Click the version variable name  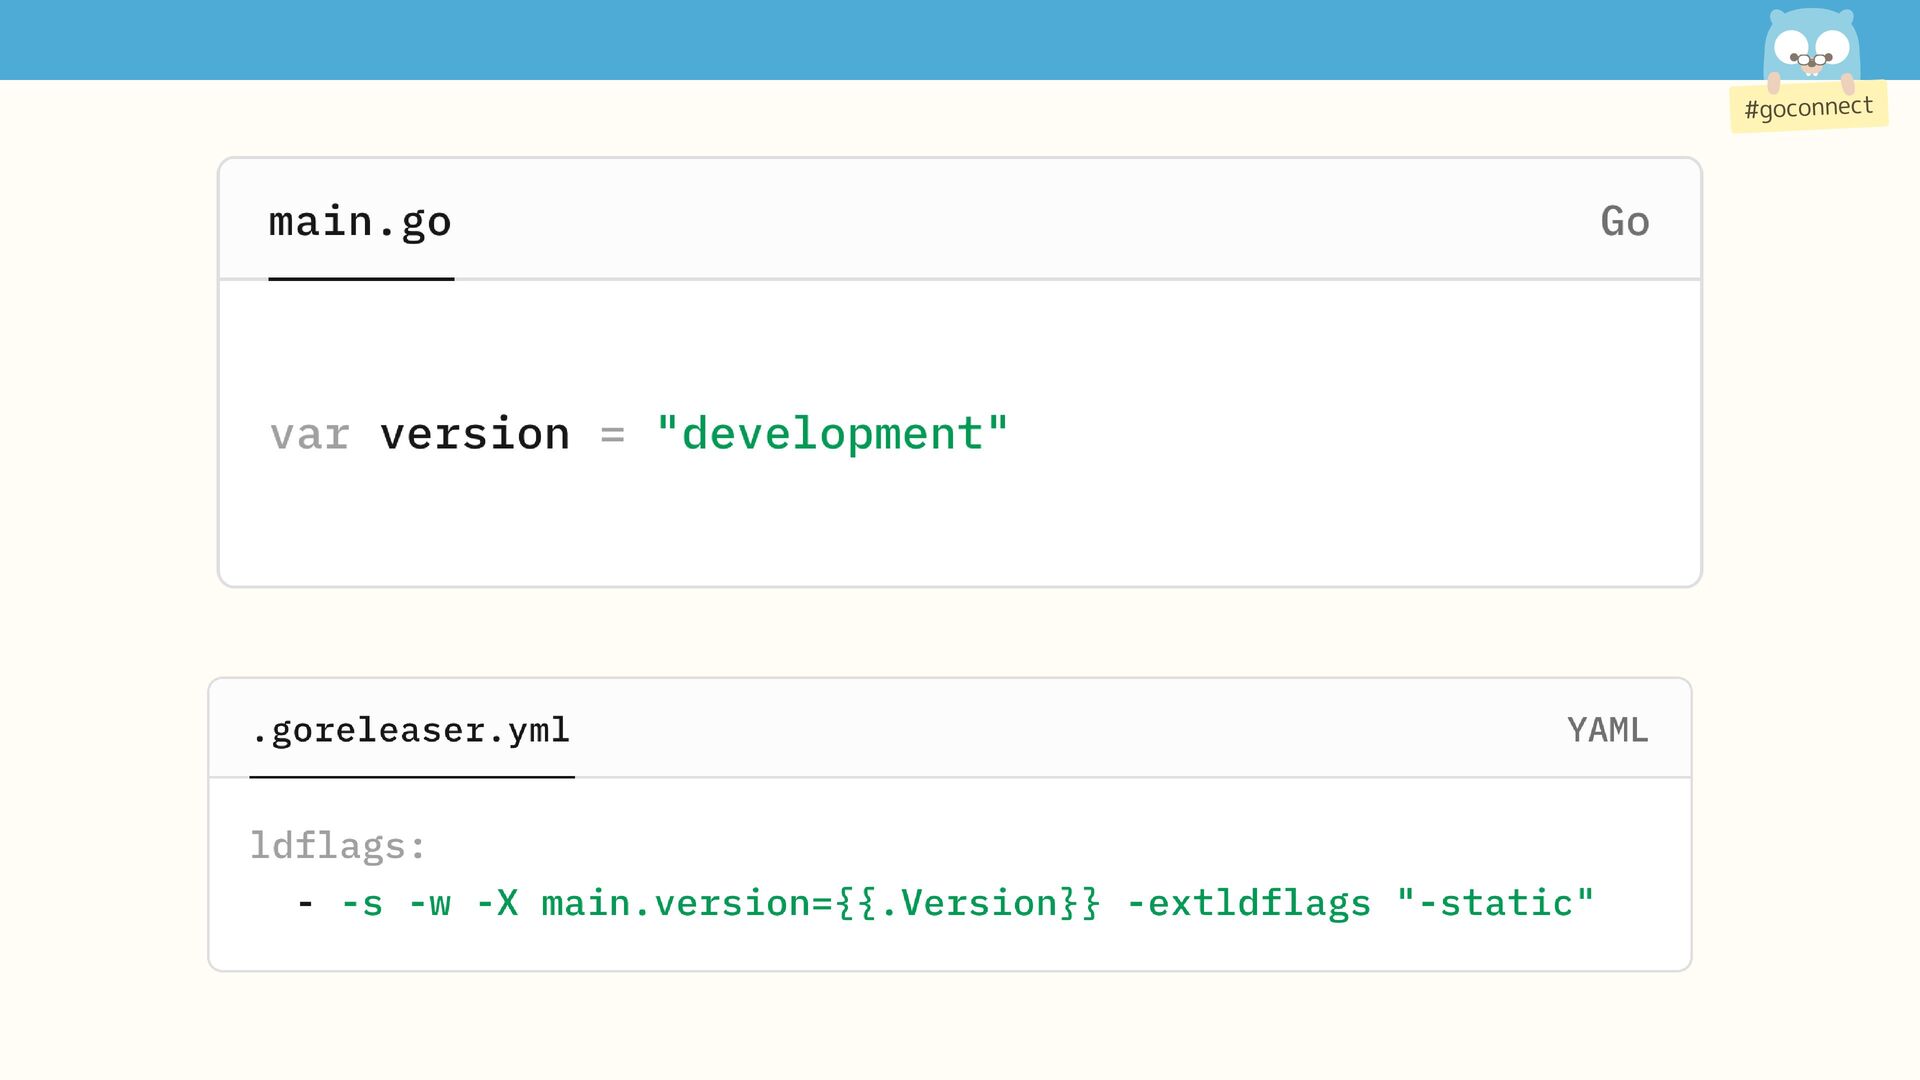click(x=475, y=434)
